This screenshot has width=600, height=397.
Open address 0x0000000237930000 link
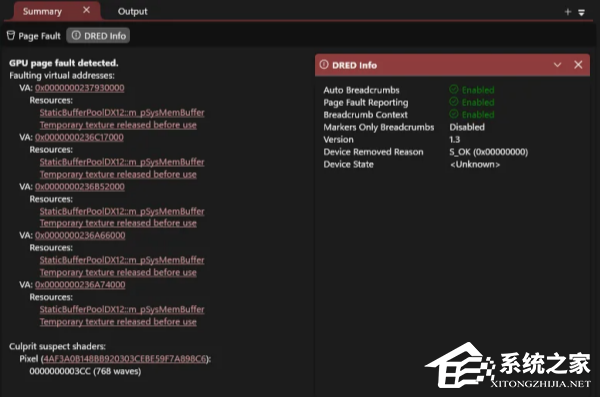point(80,88)
